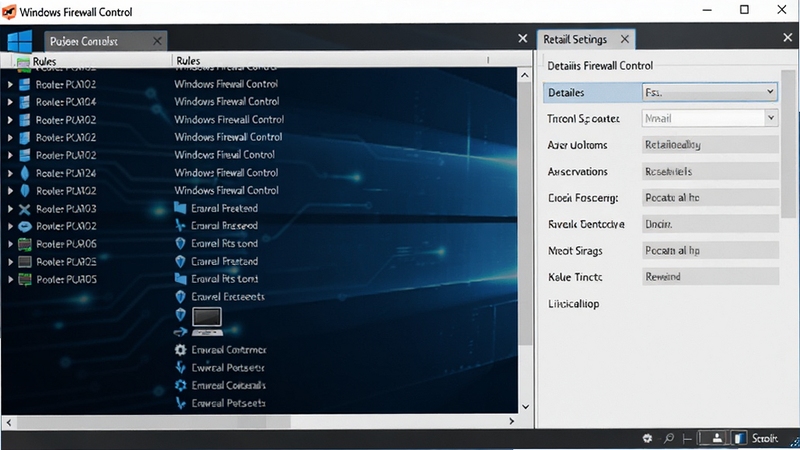Click the gear icon beside Emrreal Coiteads
This screenshot has height=450, width=800.
pyautogui.click(x=180, y=385)
